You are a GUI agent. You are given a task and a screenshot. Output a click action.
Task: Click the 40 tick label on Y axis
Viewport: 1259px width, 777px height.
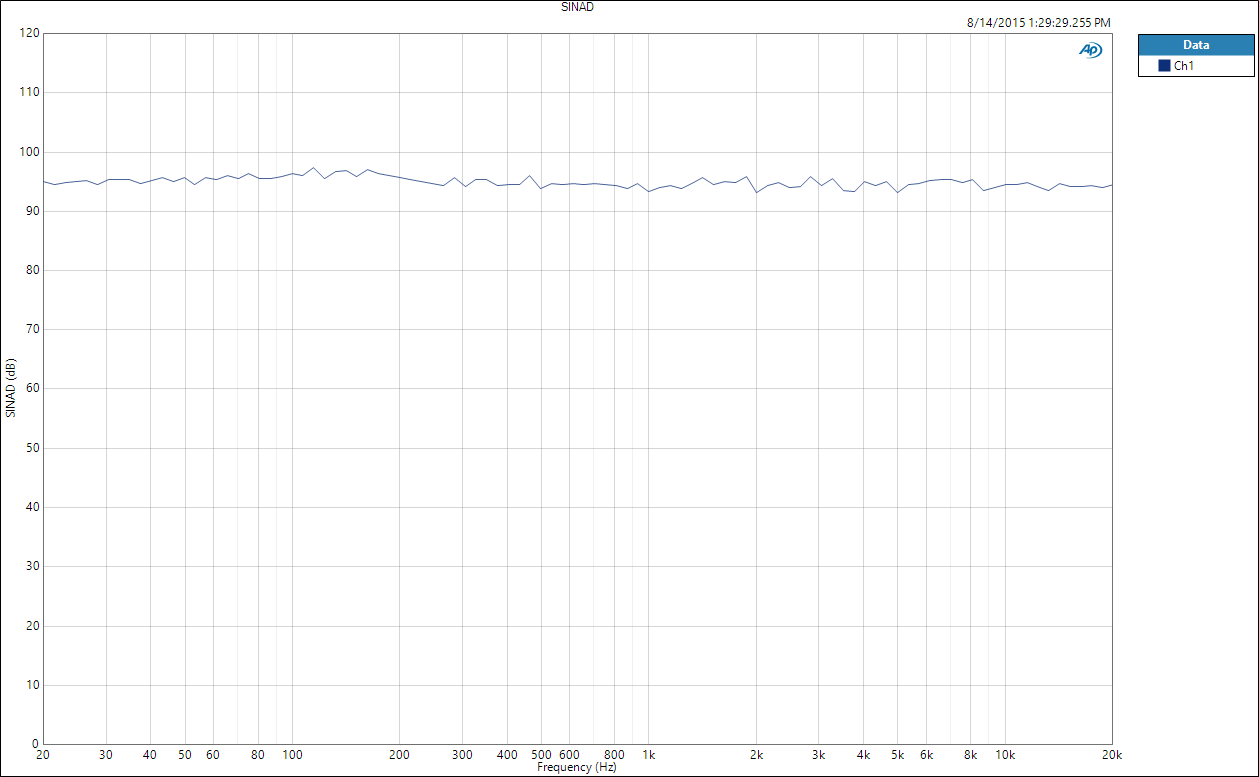pos(33,507)
